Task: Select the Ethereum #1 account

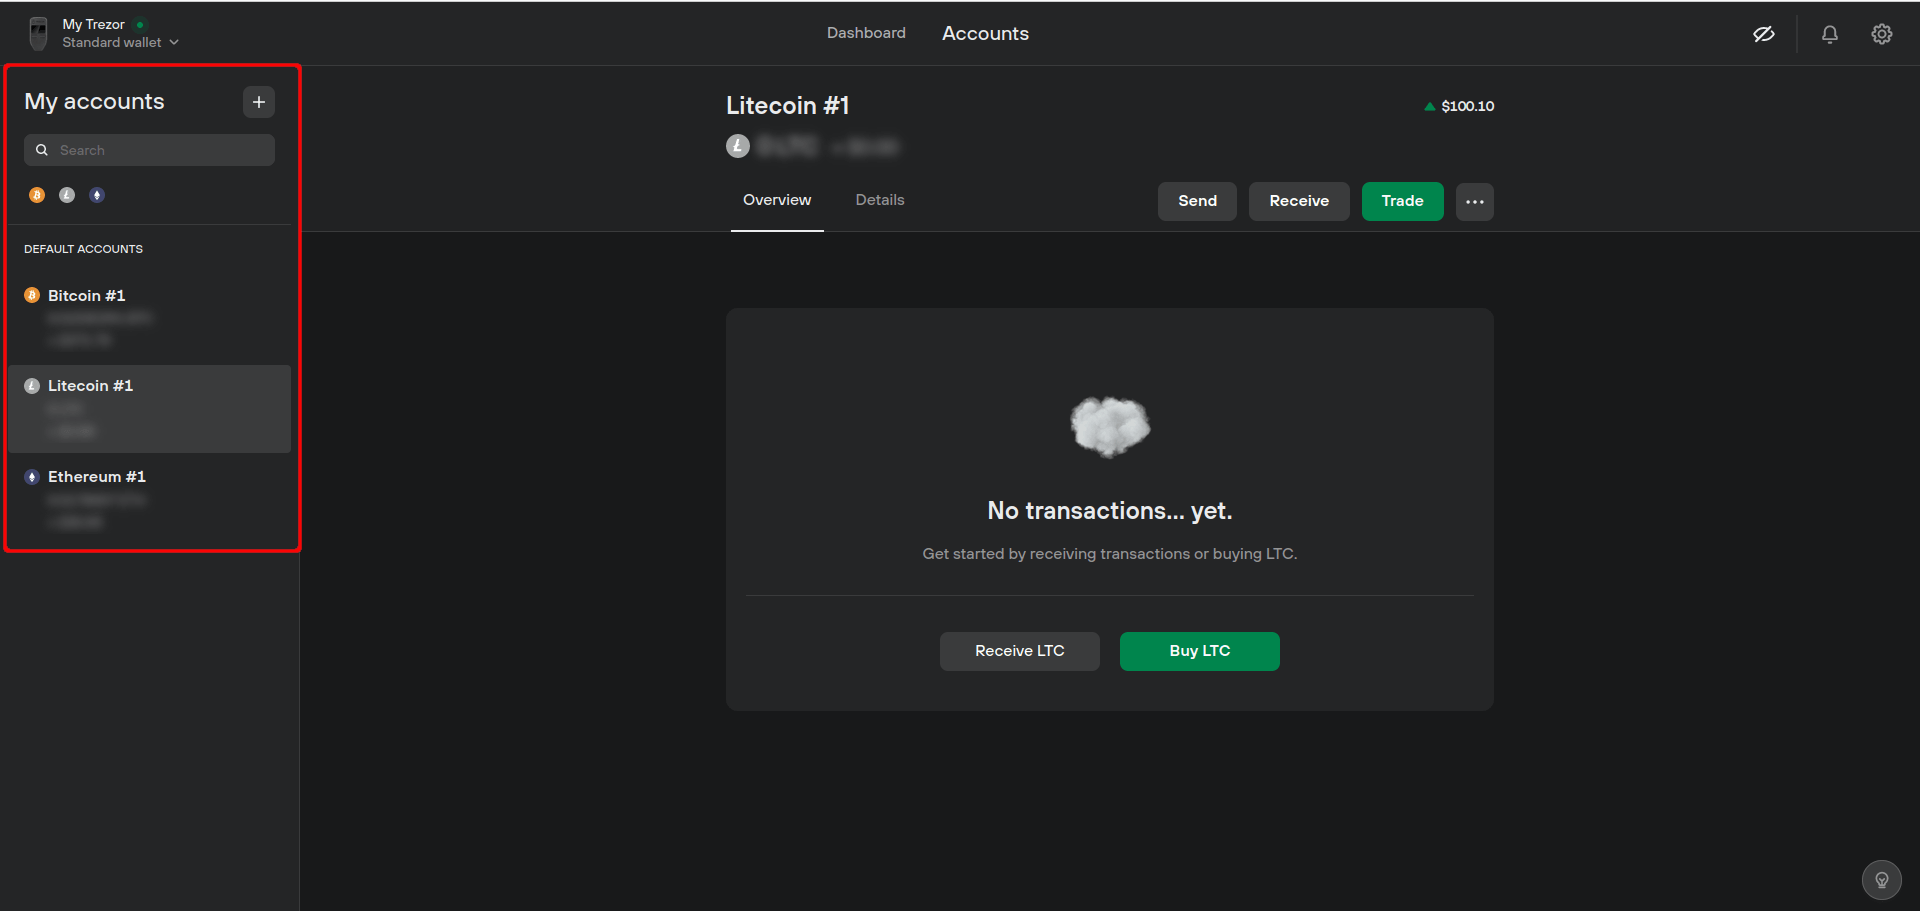Action: (x=149, y=499)
